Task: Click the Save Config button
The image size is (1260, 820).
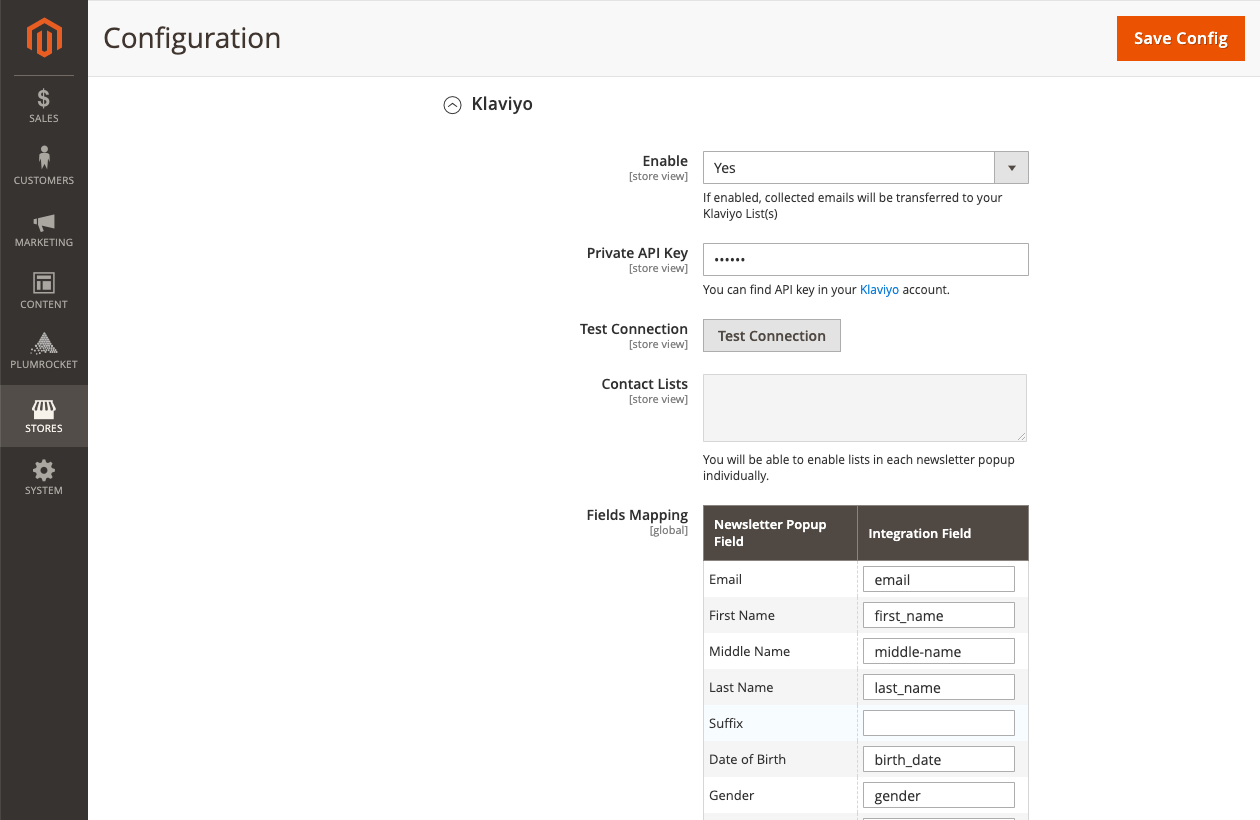Action: (x=1180, y=38)
